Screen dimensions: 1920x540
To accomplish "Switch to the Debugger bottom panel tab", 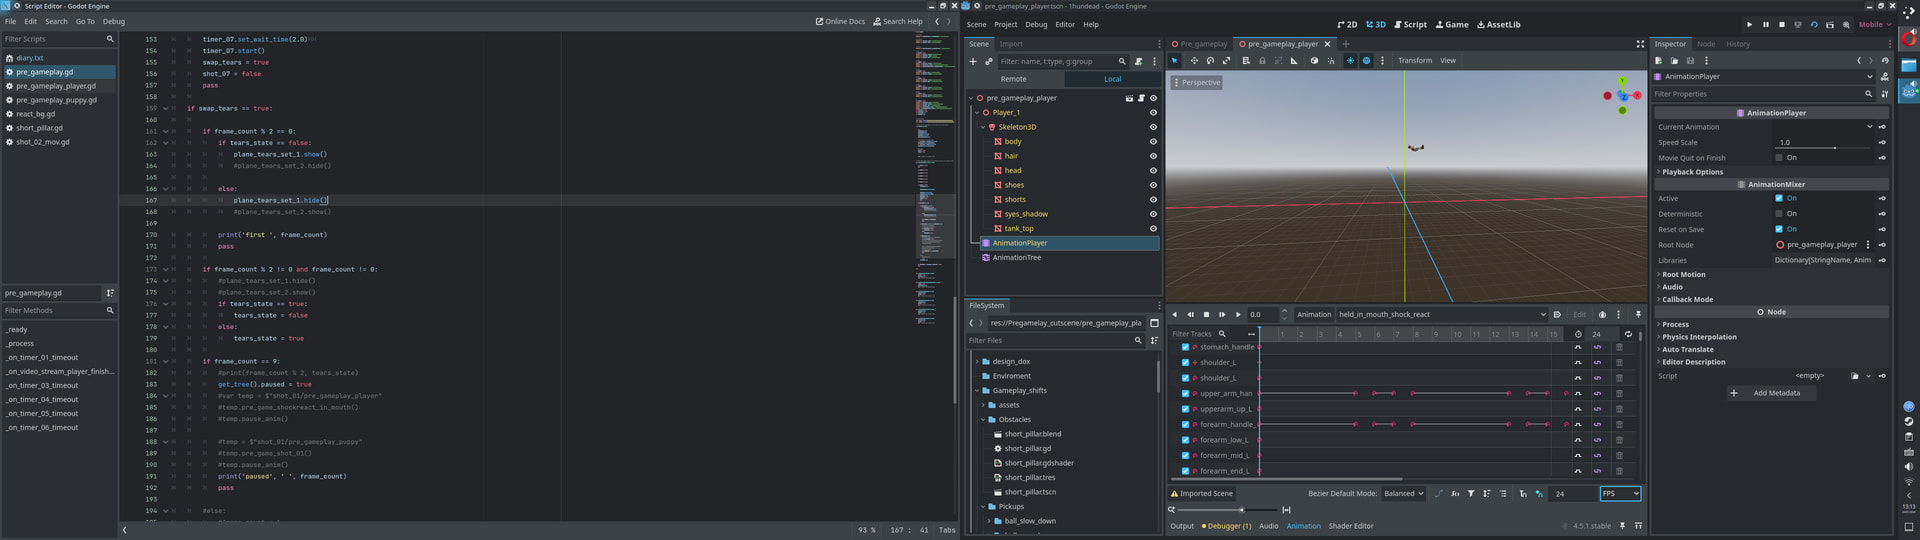I will pos(1226,526).
